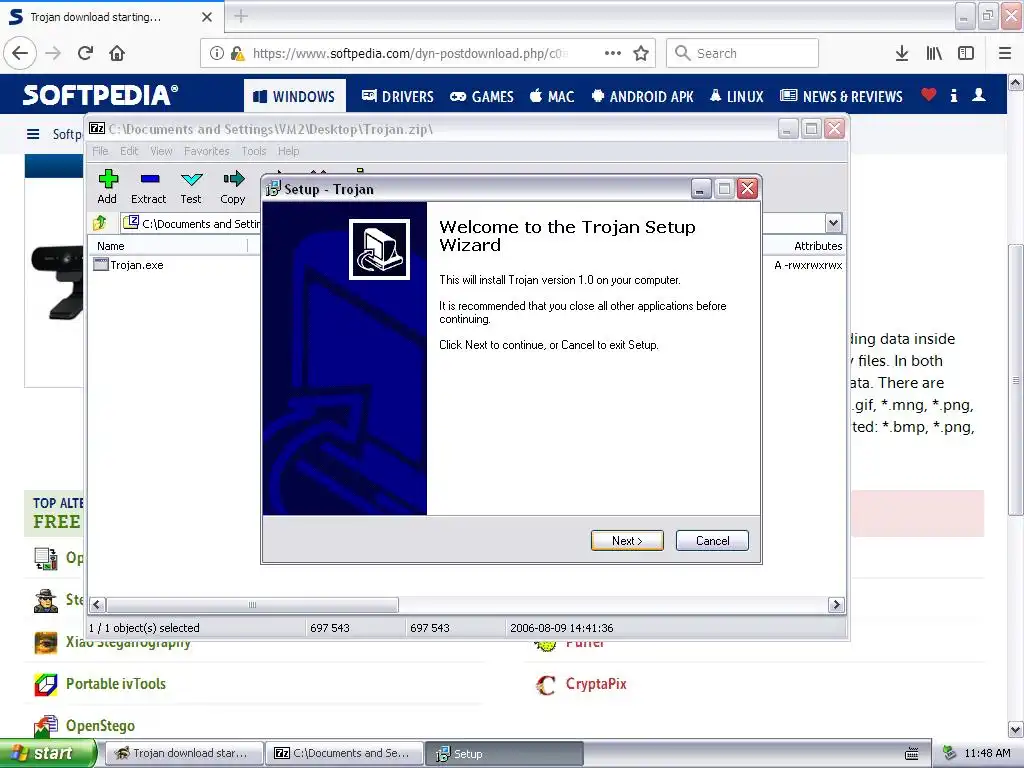Open the Drivers section on Softpedia

397,97
